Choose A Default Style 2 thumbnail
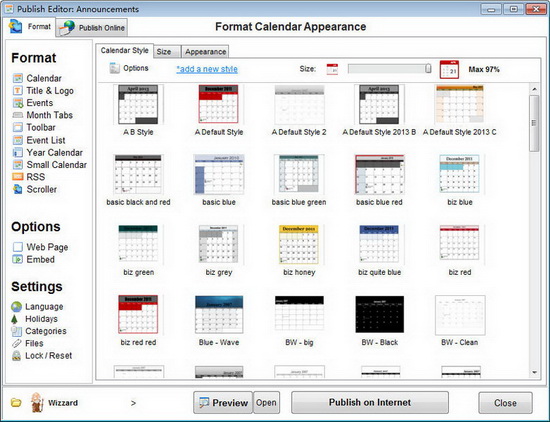The height and width of the screenshot is (422, 550). coord(299,105)
